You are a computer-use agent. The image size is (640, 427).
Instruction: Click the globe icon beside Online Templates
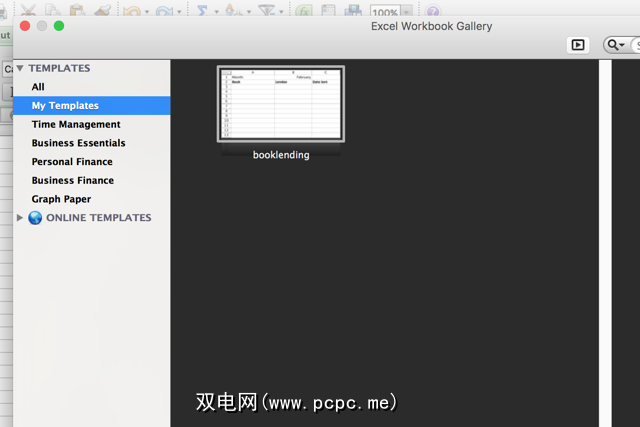[35, 218]
